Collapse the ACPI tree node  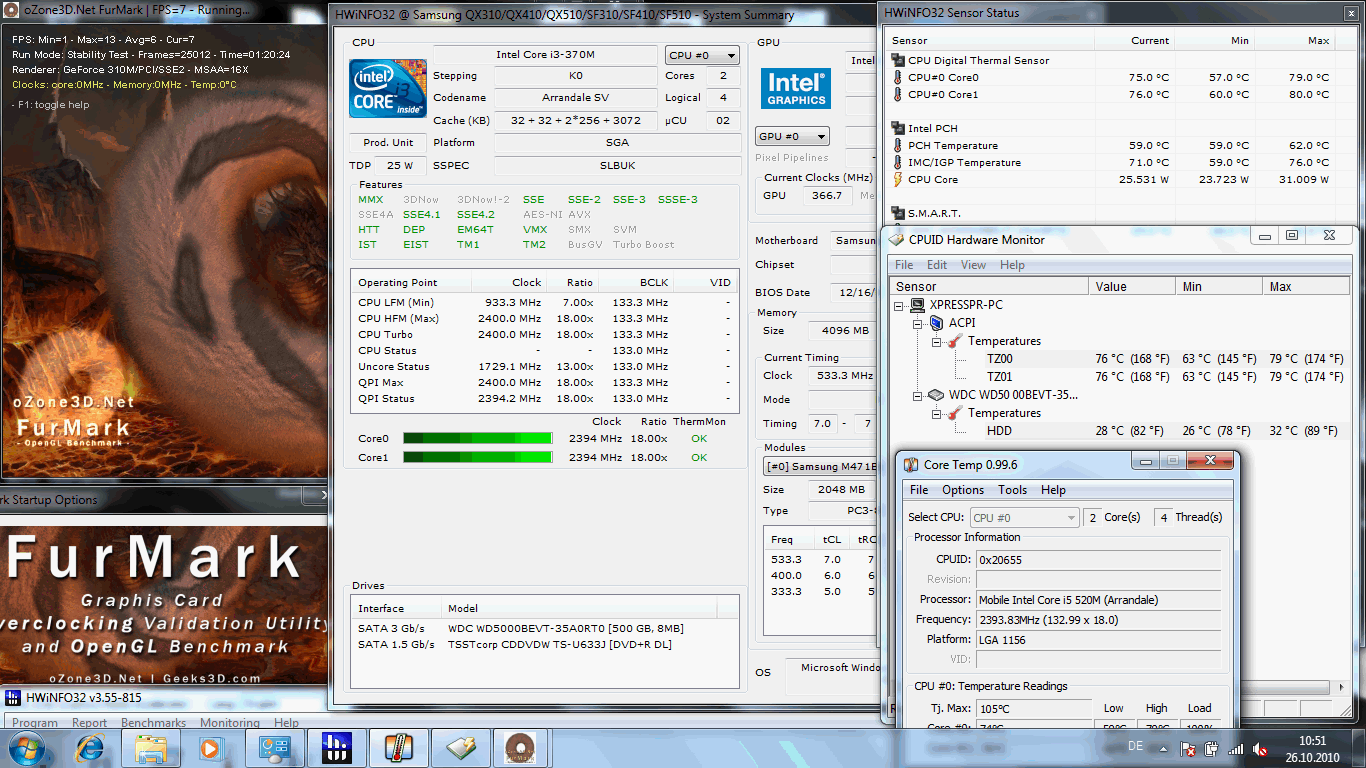[x=918, y=323]
